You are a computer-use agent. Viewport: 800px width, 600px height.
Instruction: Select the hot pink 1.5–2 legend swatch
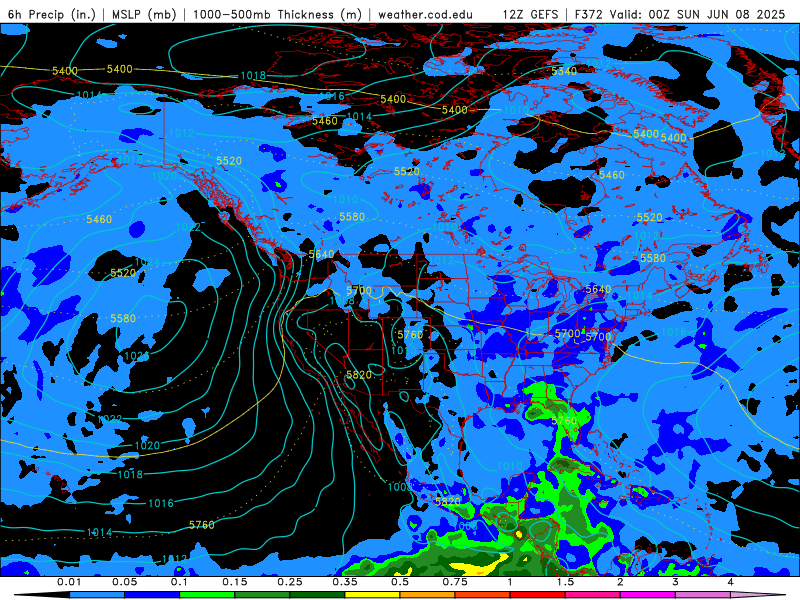[x=593, y=595]
